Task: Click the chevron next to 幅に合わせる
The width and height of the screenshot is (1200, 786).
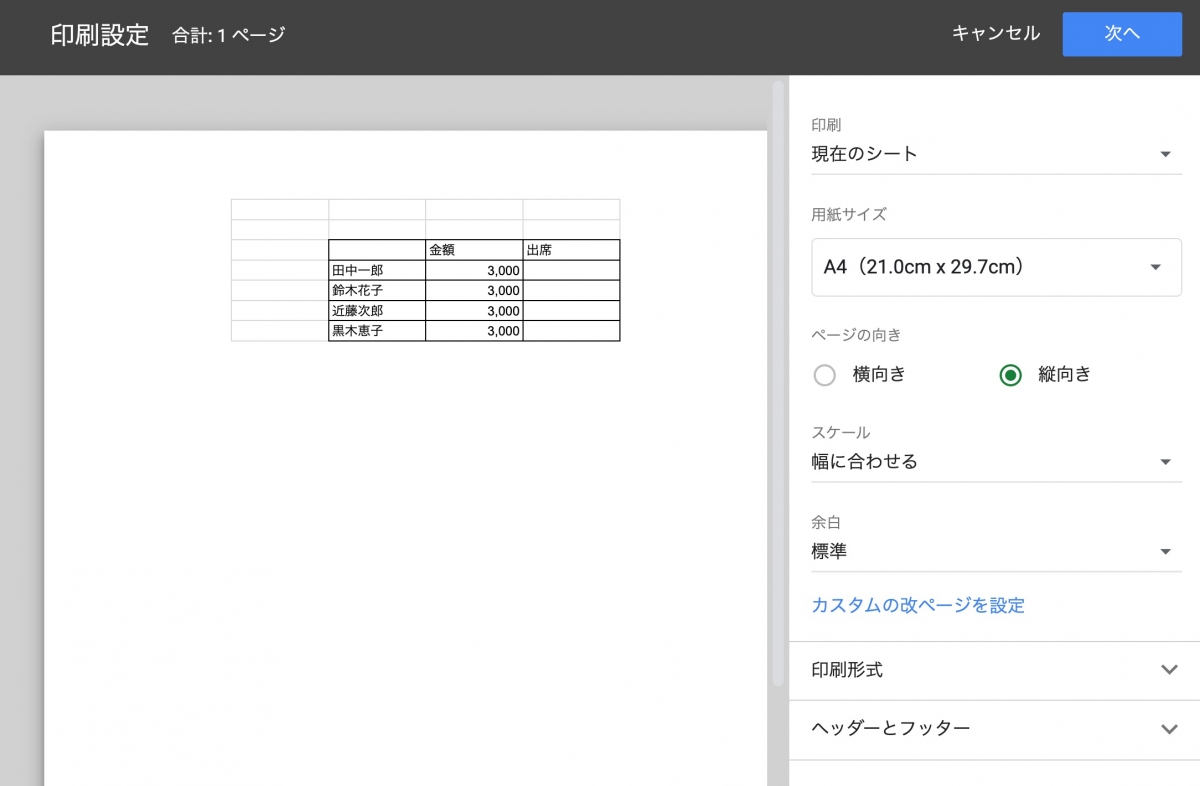Action: pyautogui.click(x=1166, y=462)
